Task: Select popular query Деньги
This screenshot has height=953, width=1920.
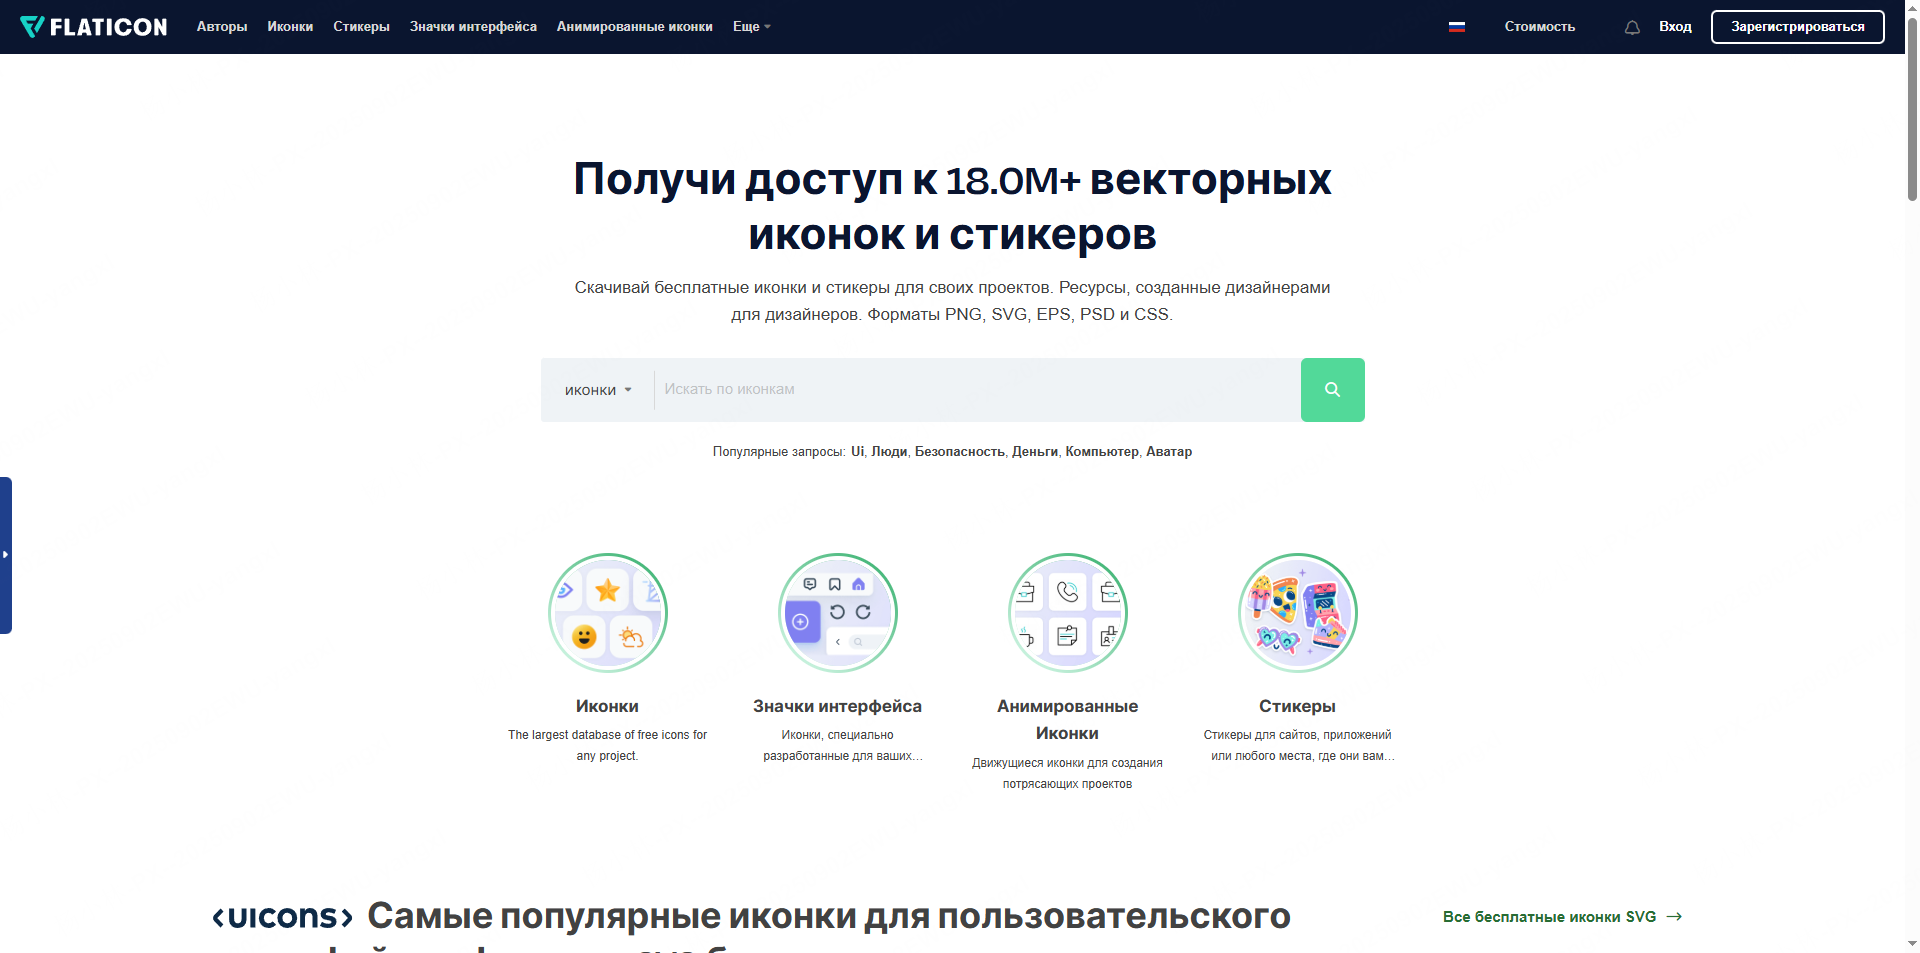Action: pyautogui.click(x=1034, y=452)
